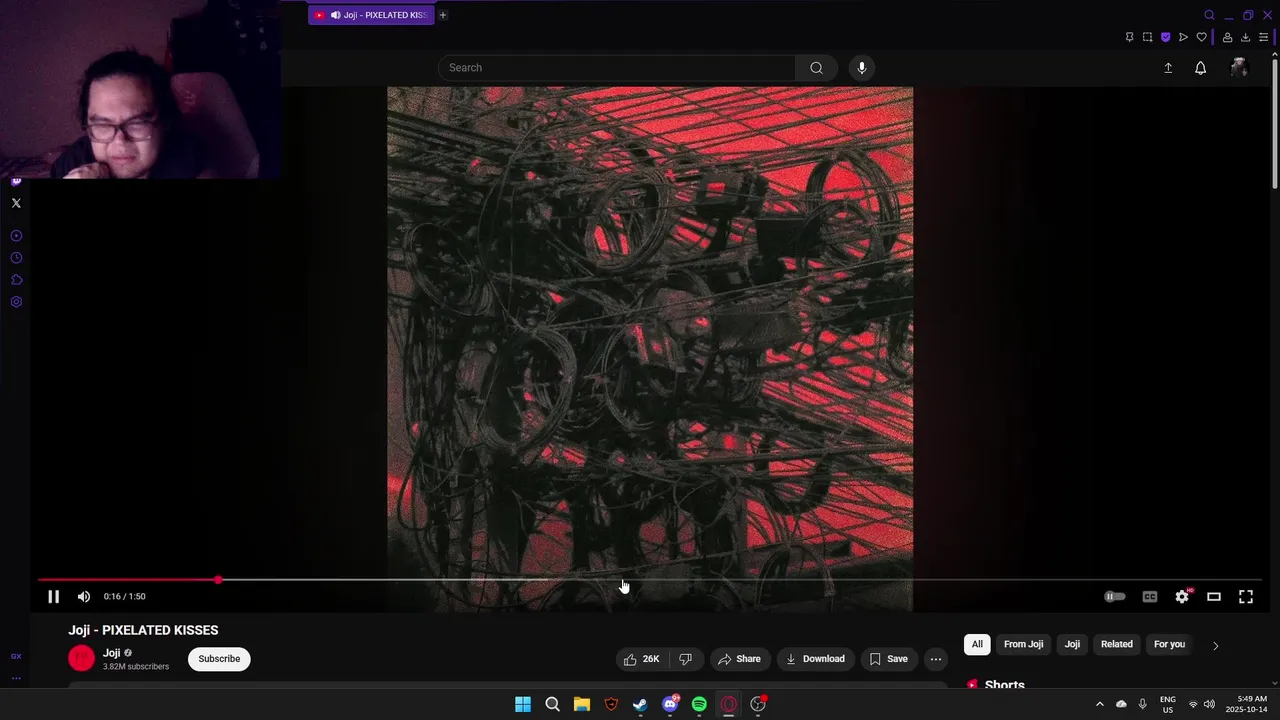The width and height of the screenshot is (1280, 720).
Task: Open the player send arrow icon
Action: [1183, 37]
